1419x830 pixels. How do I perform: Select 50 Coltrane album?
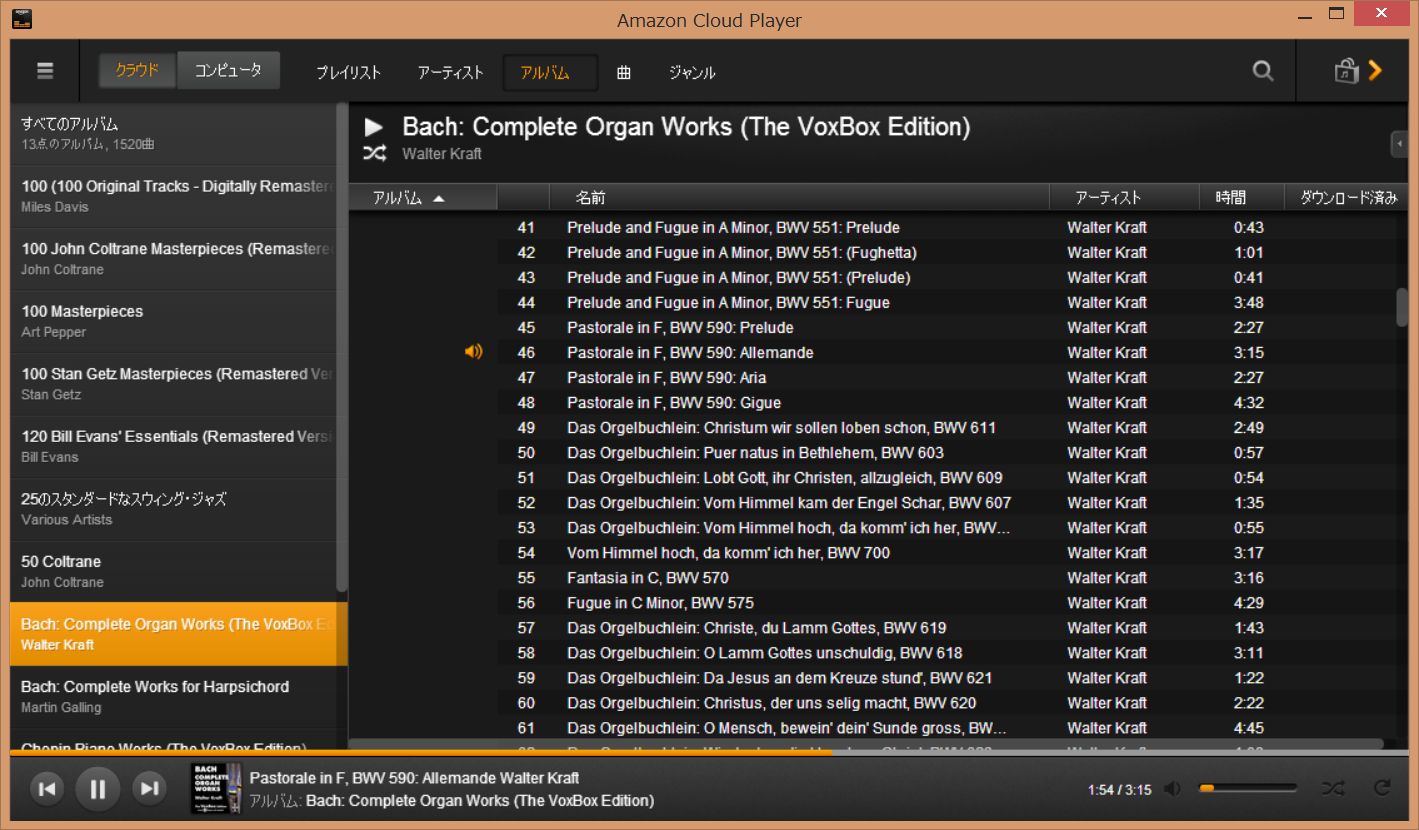pos(173,571)
